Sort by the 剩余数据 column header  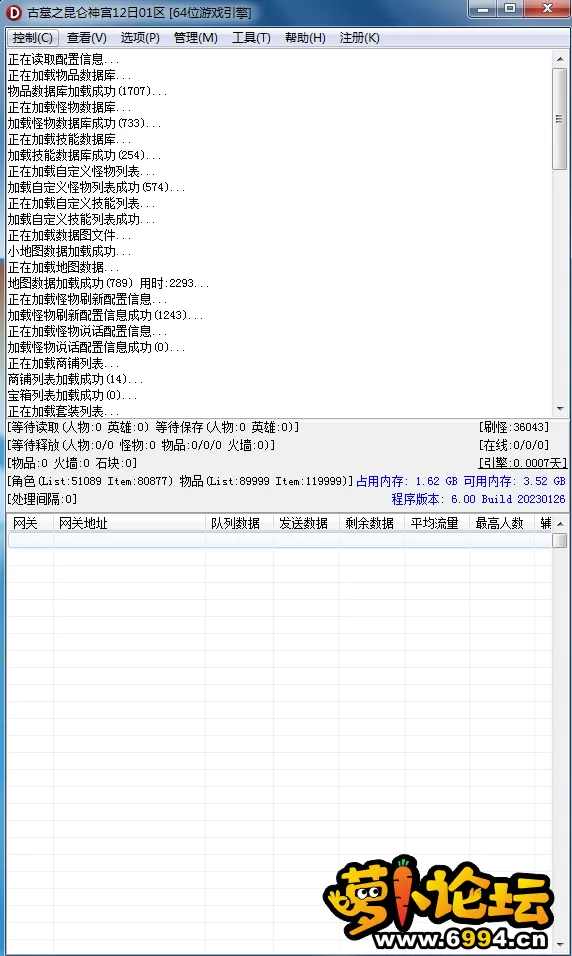(372, 523)
